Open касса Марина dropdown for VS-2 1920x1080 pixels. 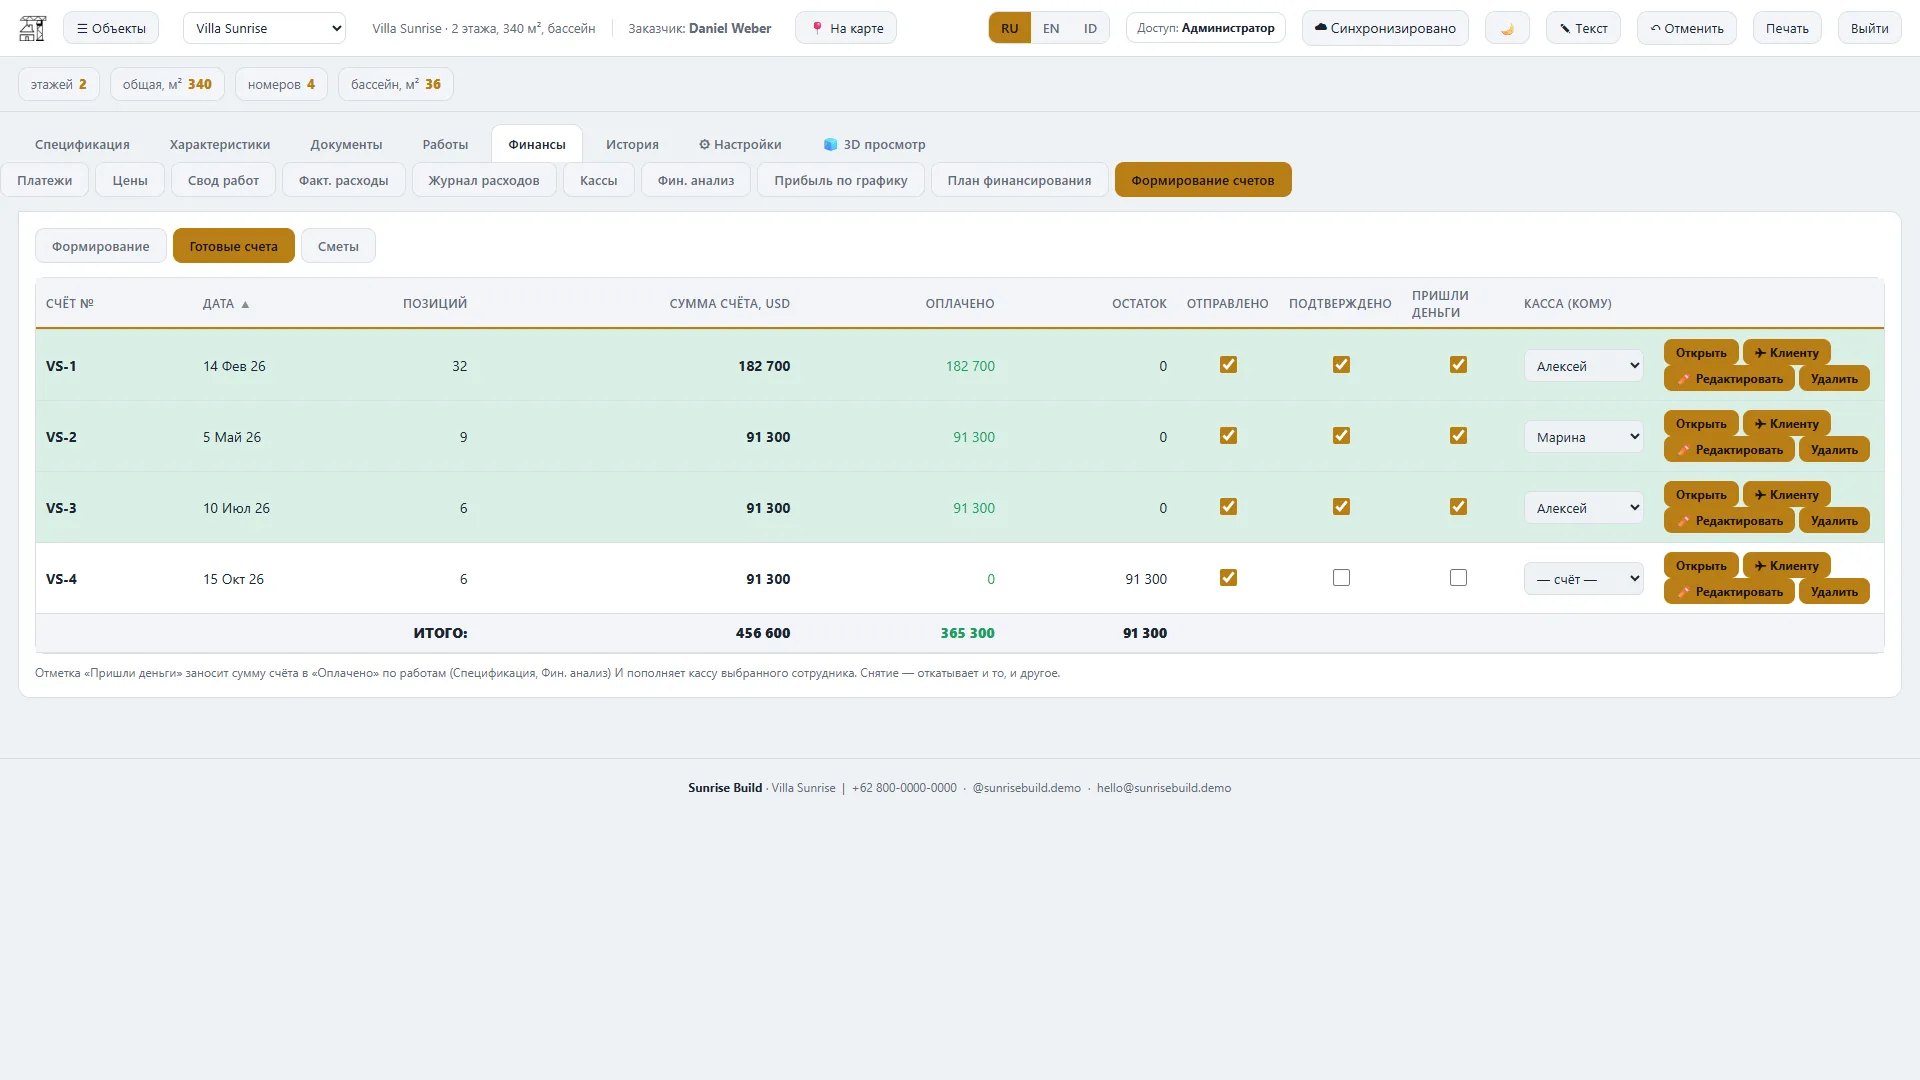pos(1583,437)
